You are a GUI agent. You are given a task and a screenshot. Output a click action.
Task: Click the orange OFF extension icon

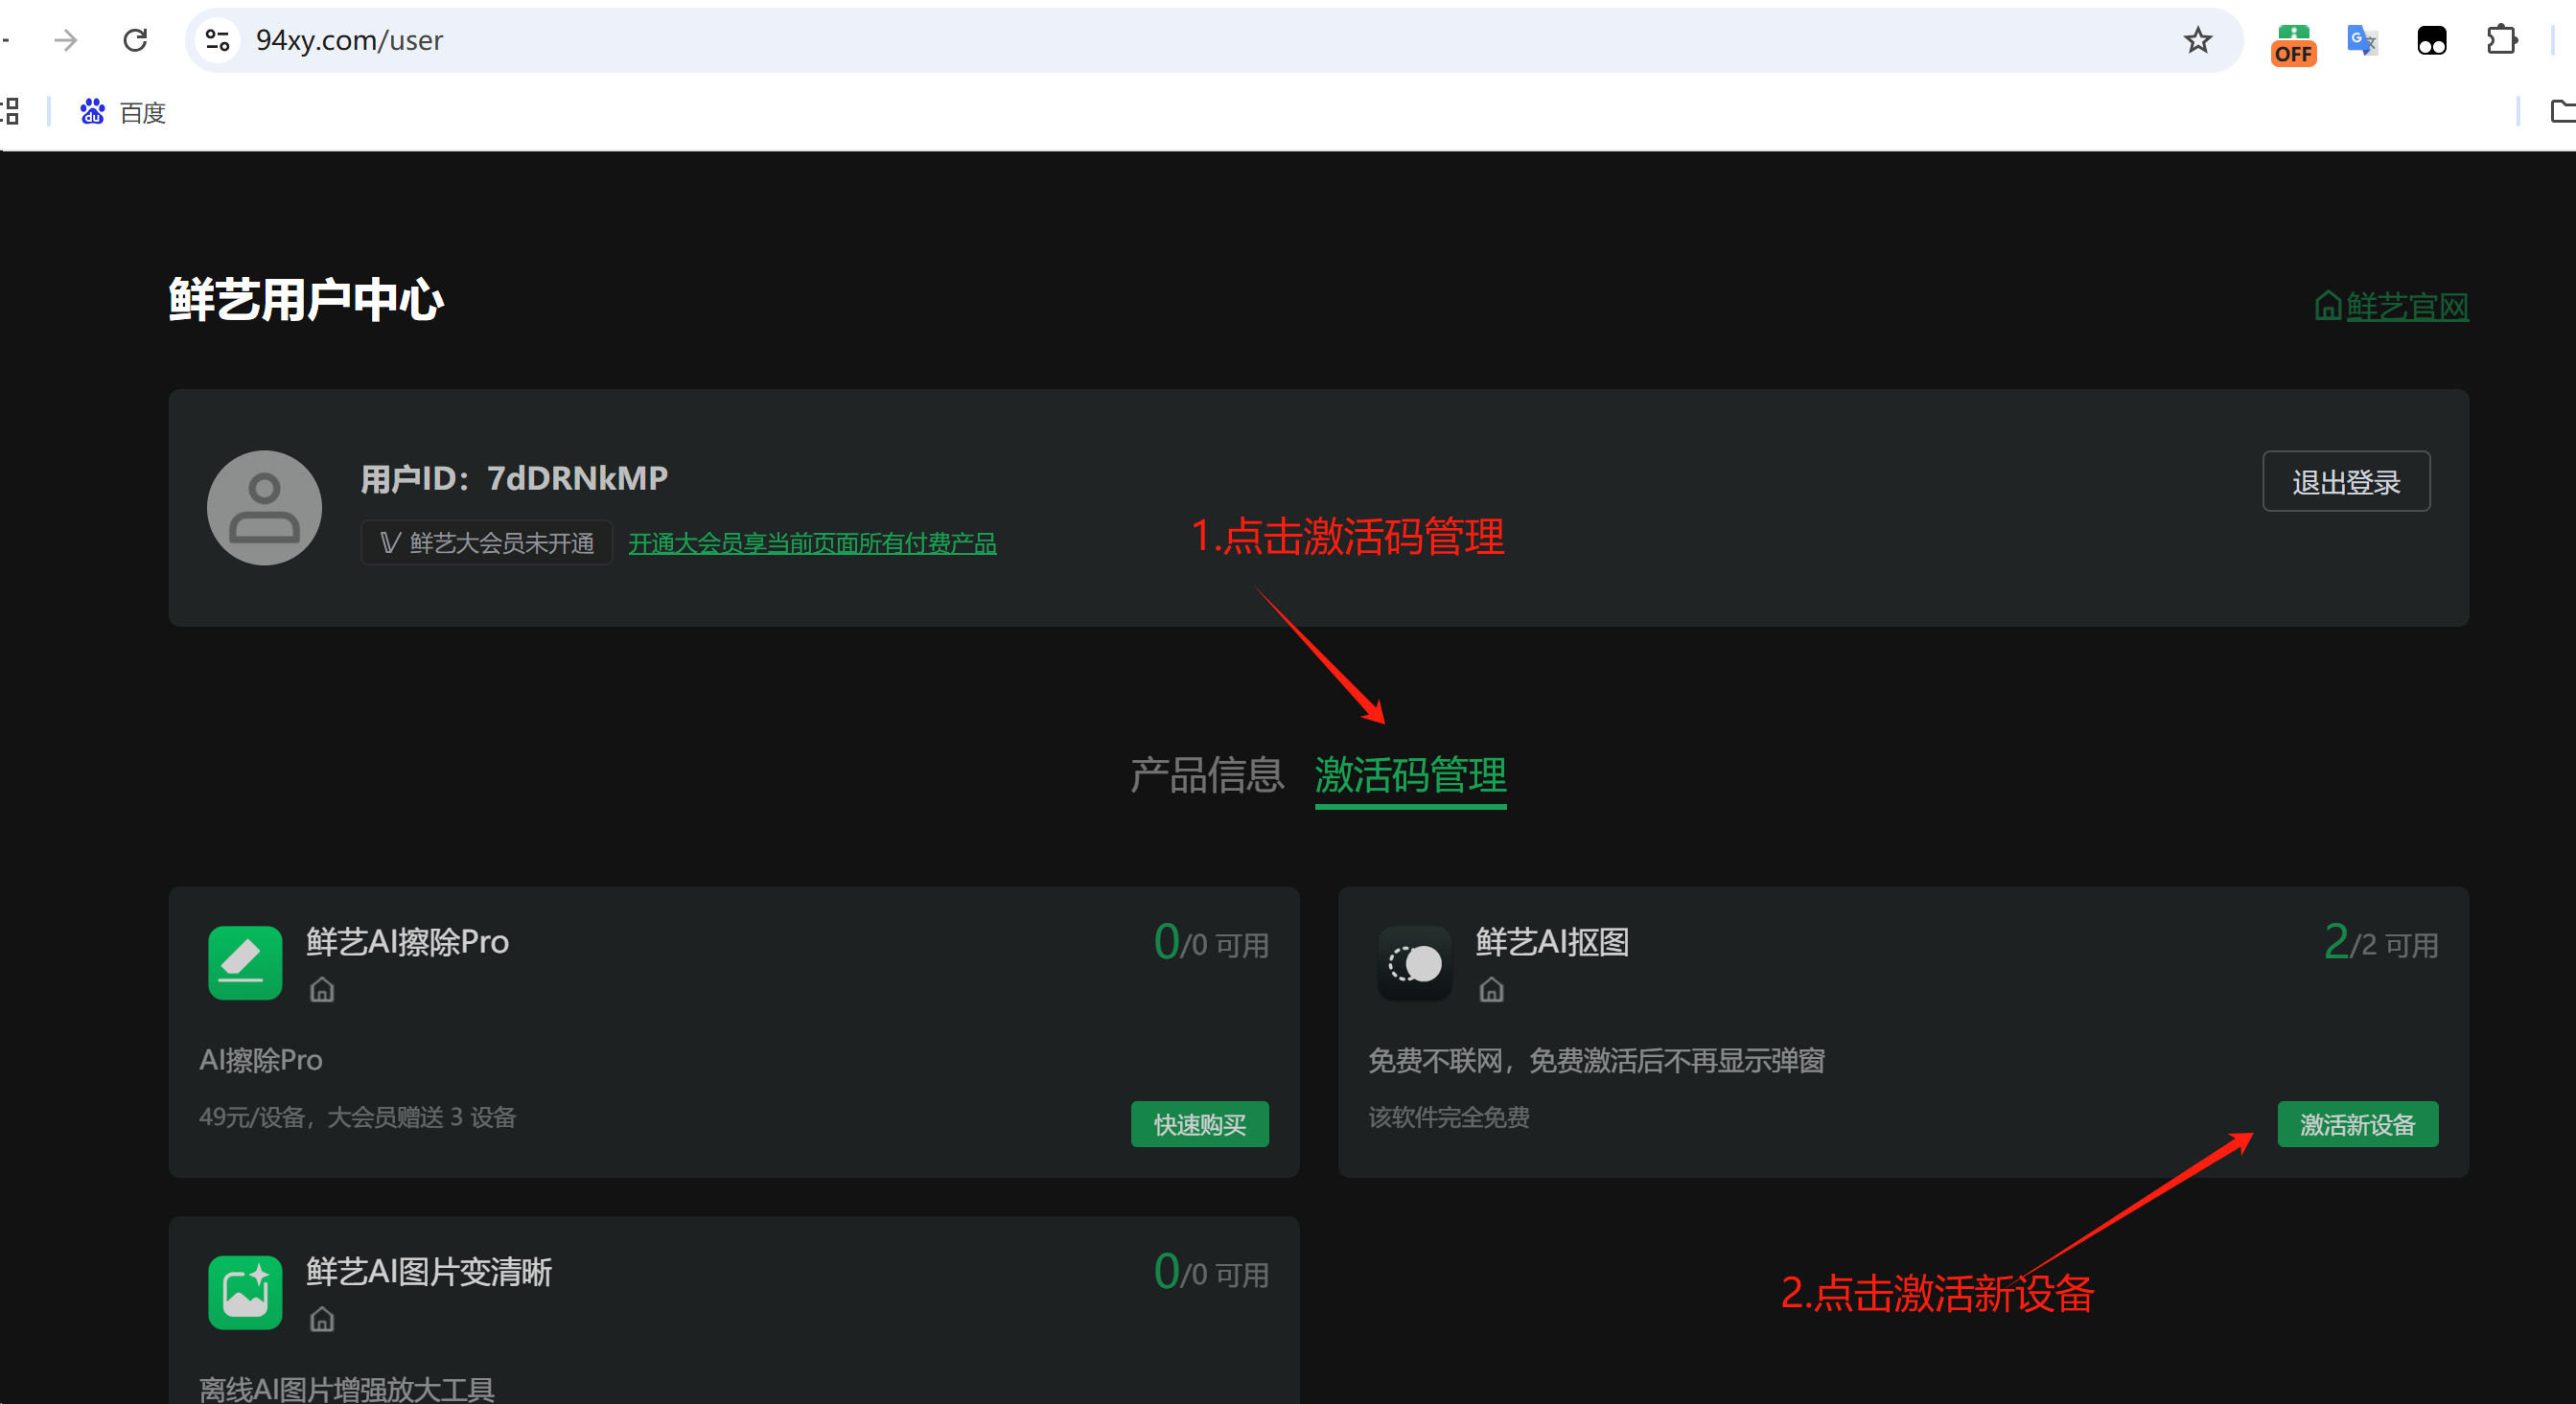[2293, 44]
